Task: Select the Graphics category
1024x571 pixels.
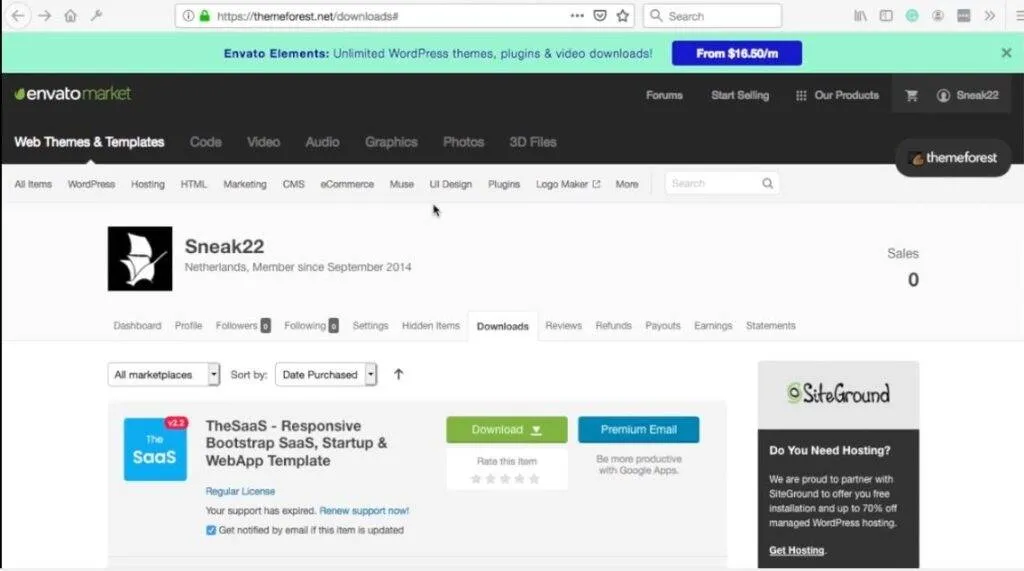Action: pyautogui.click(x=391, y=142)
